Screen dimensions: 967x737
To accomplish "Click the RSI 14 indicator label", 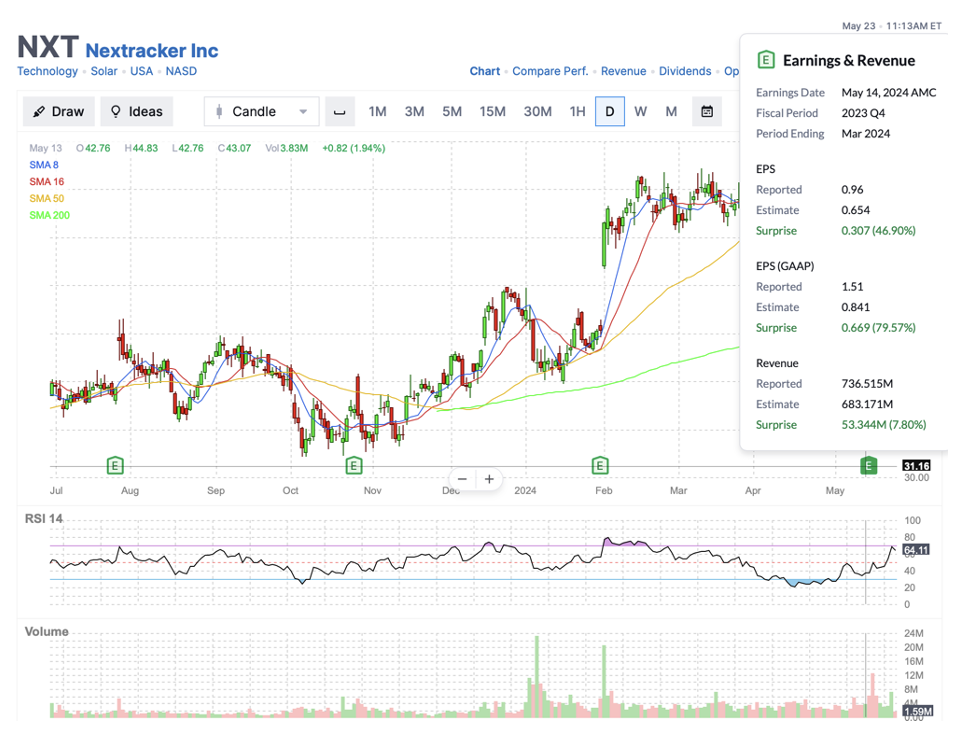I will tap(44, 519).
